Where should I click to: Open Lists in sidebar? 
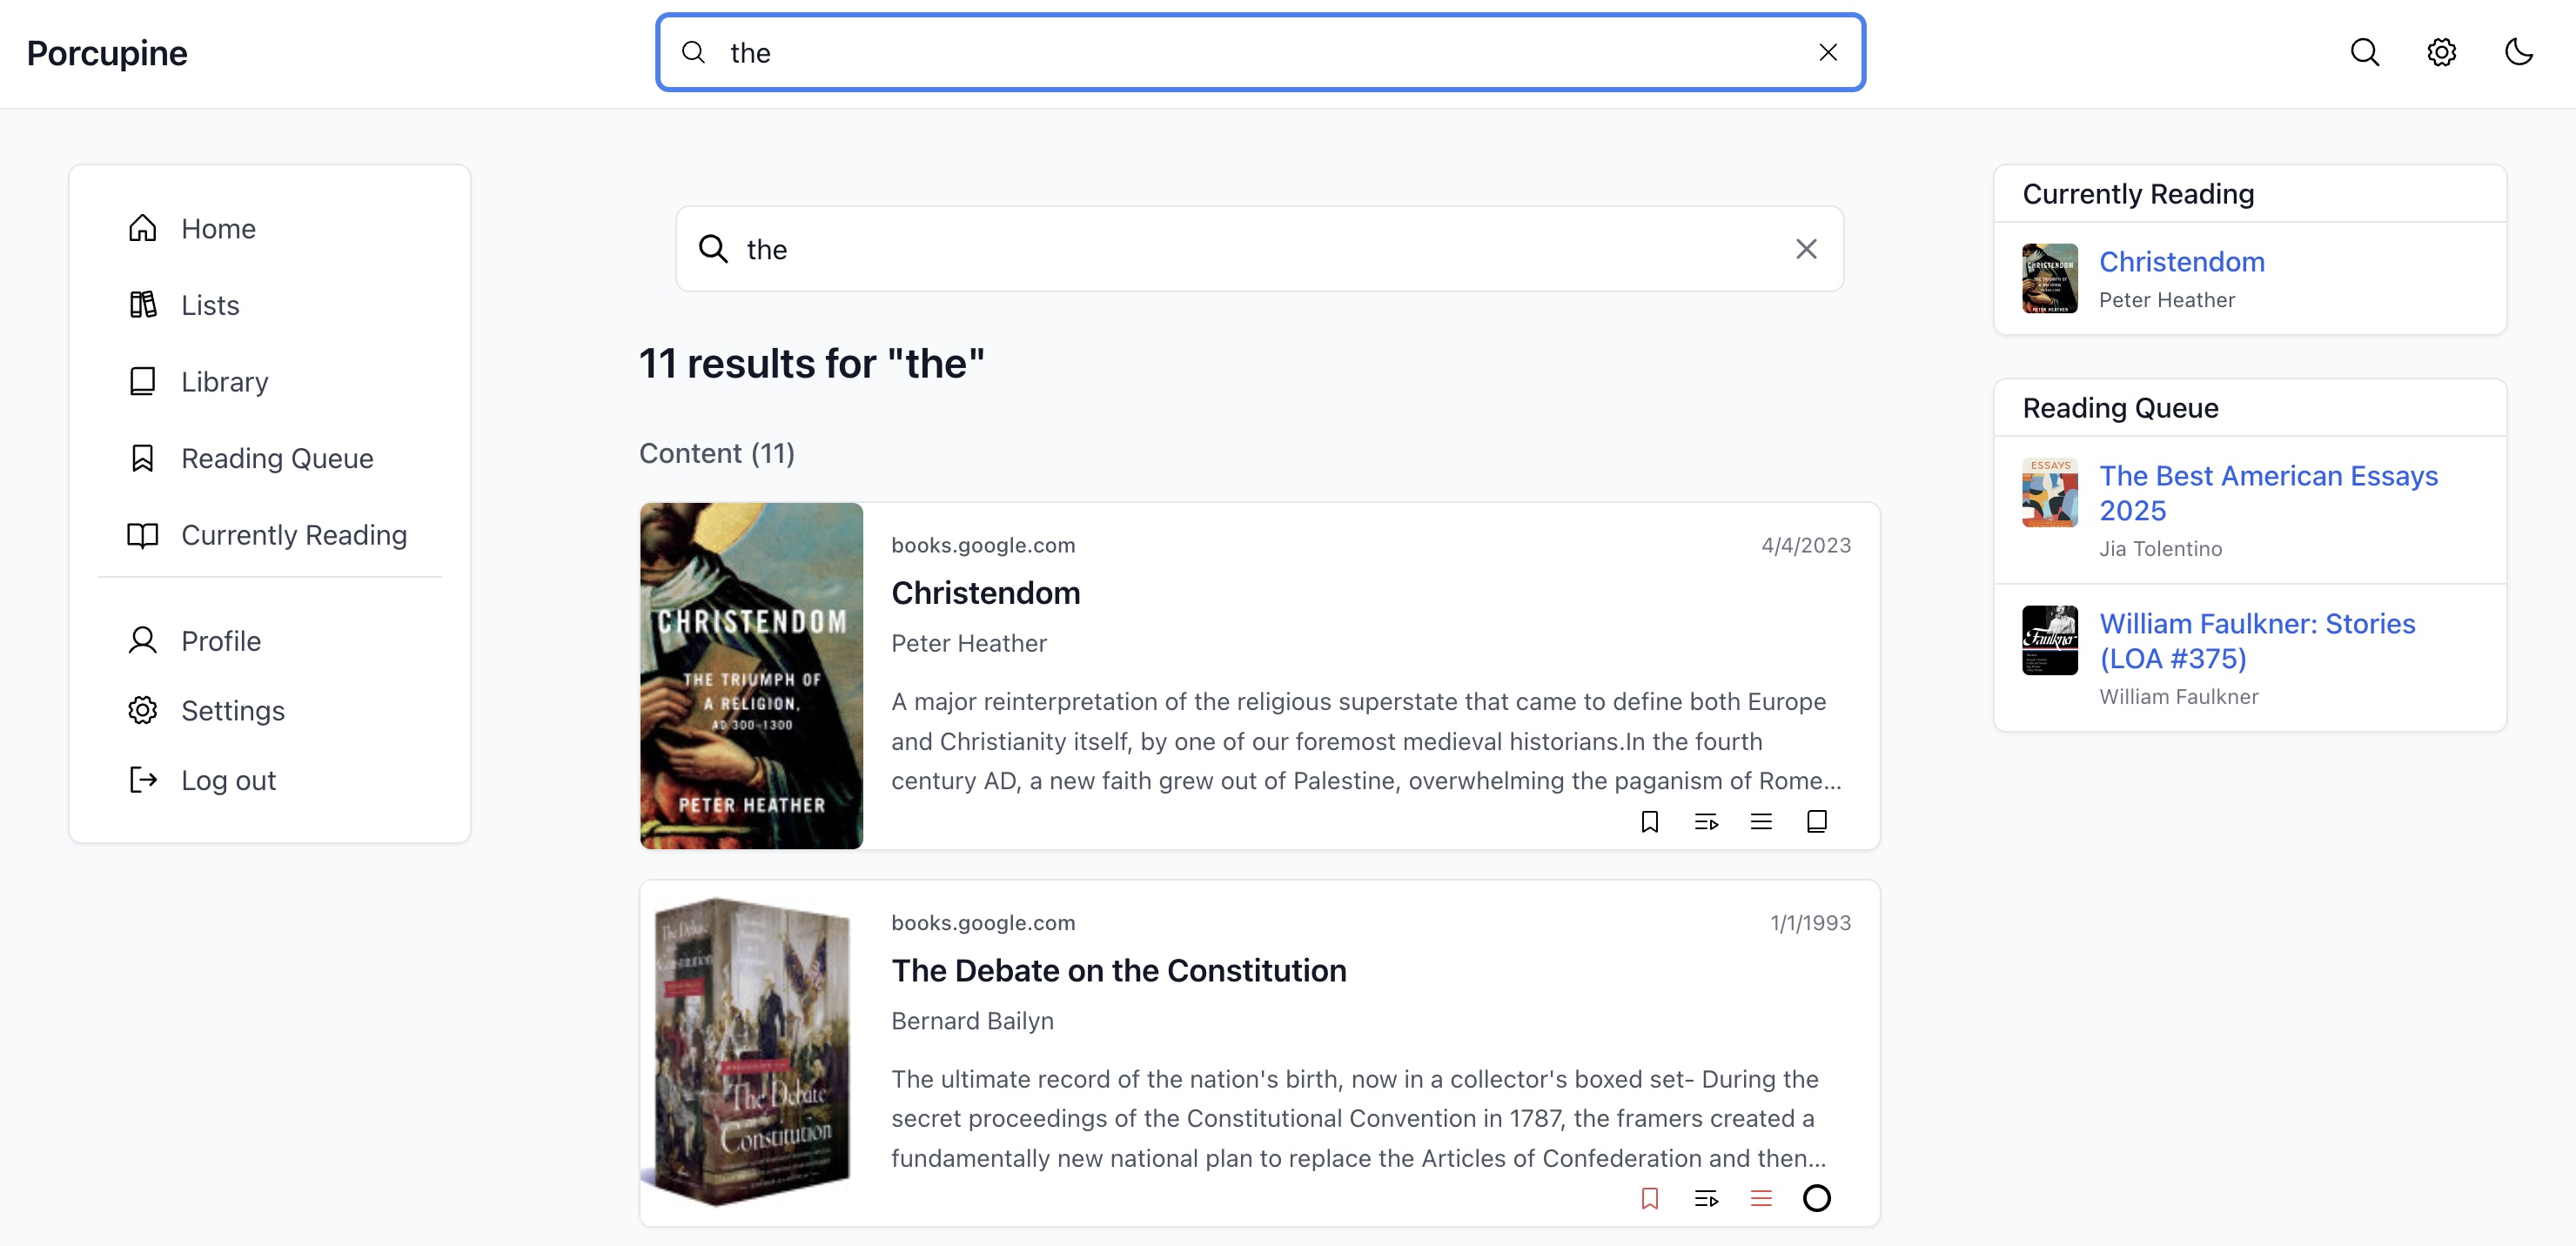210,305
